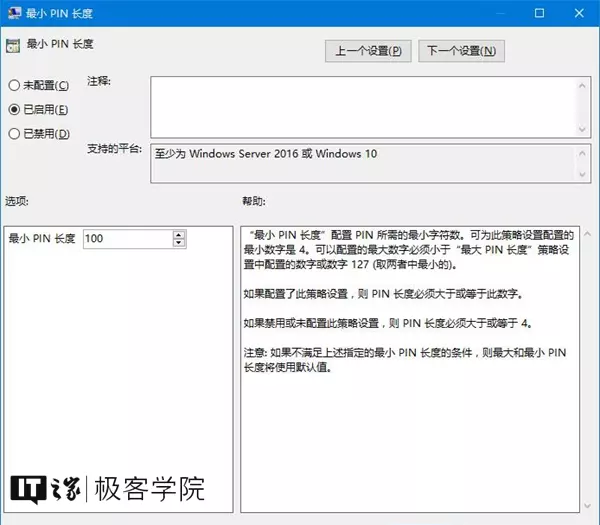Click the 选项: label

point(16,201)
